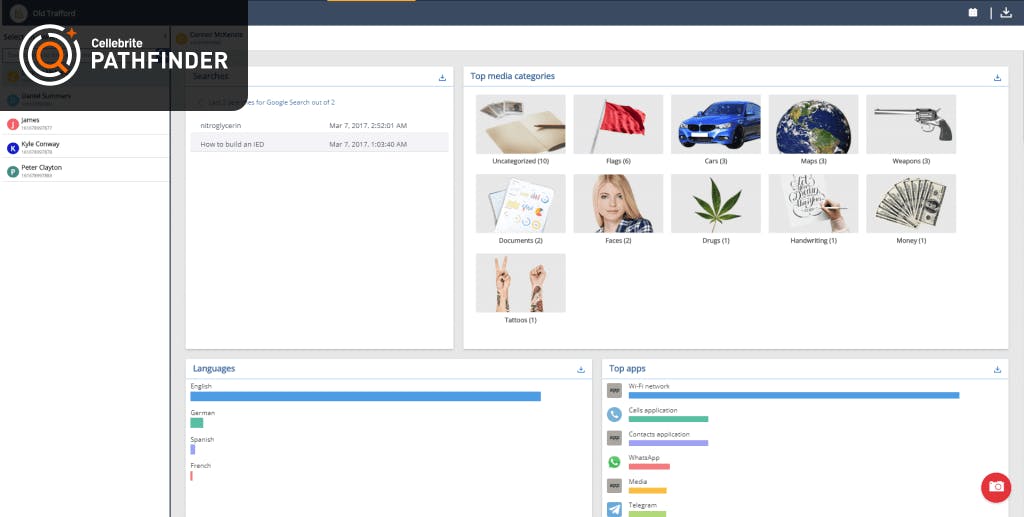
Task: Export the Top apps chart
Action: pyautogui.click(x=997, y=369)
